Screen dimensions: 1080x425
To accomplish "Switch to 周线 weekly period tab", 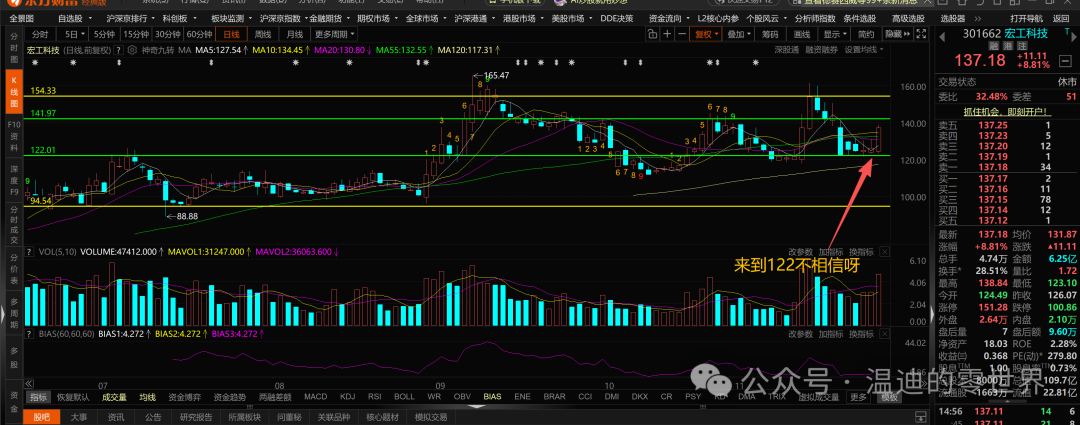I will [x=262, y=34].
